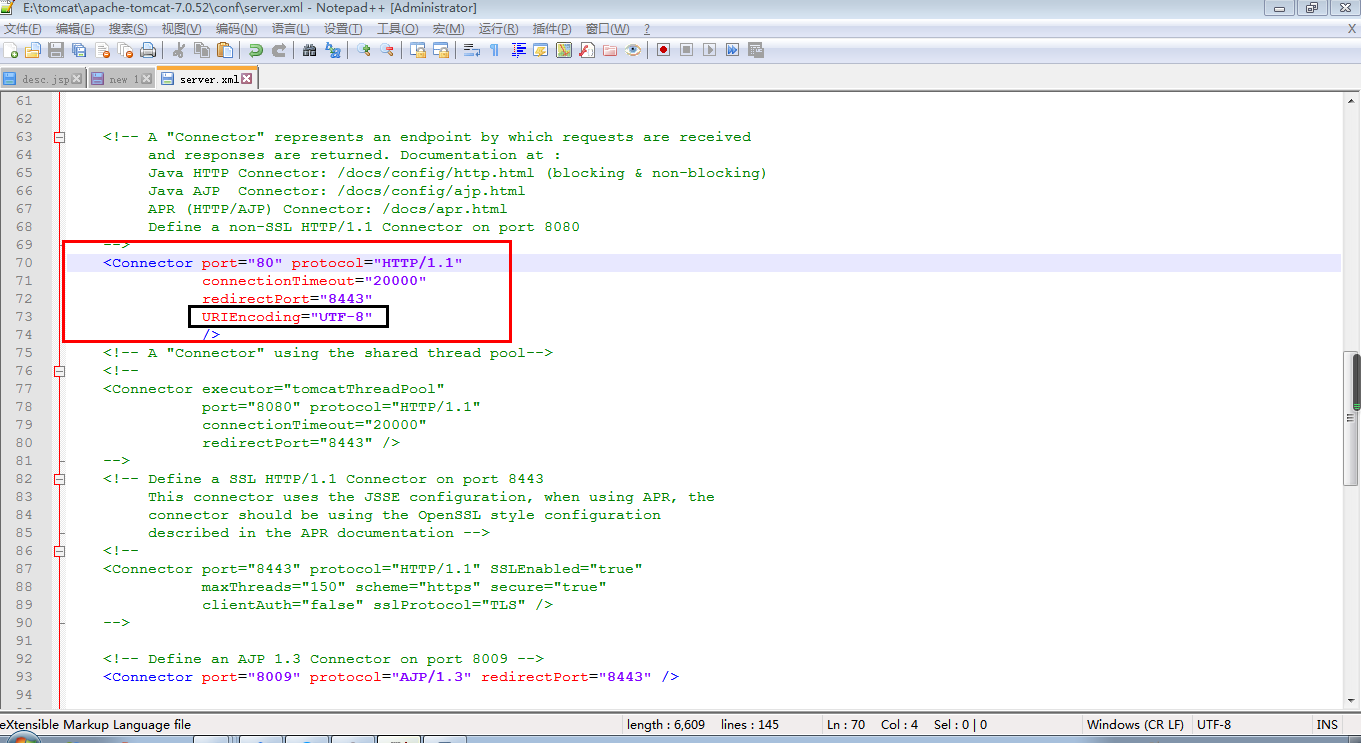
Task: Start macro recording with red dot icon
Action: (x=663, y=50)
